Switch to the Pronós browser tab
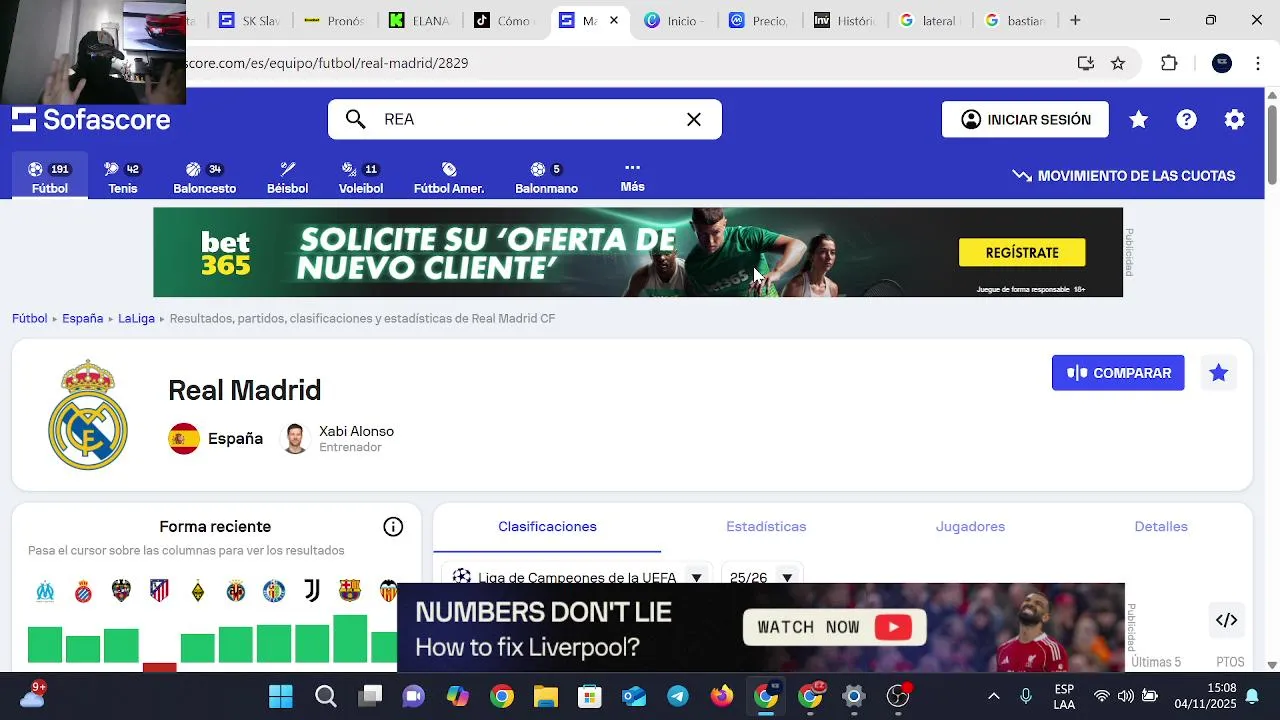Screen dimensions: 1280x720 (x=335, y=20)
